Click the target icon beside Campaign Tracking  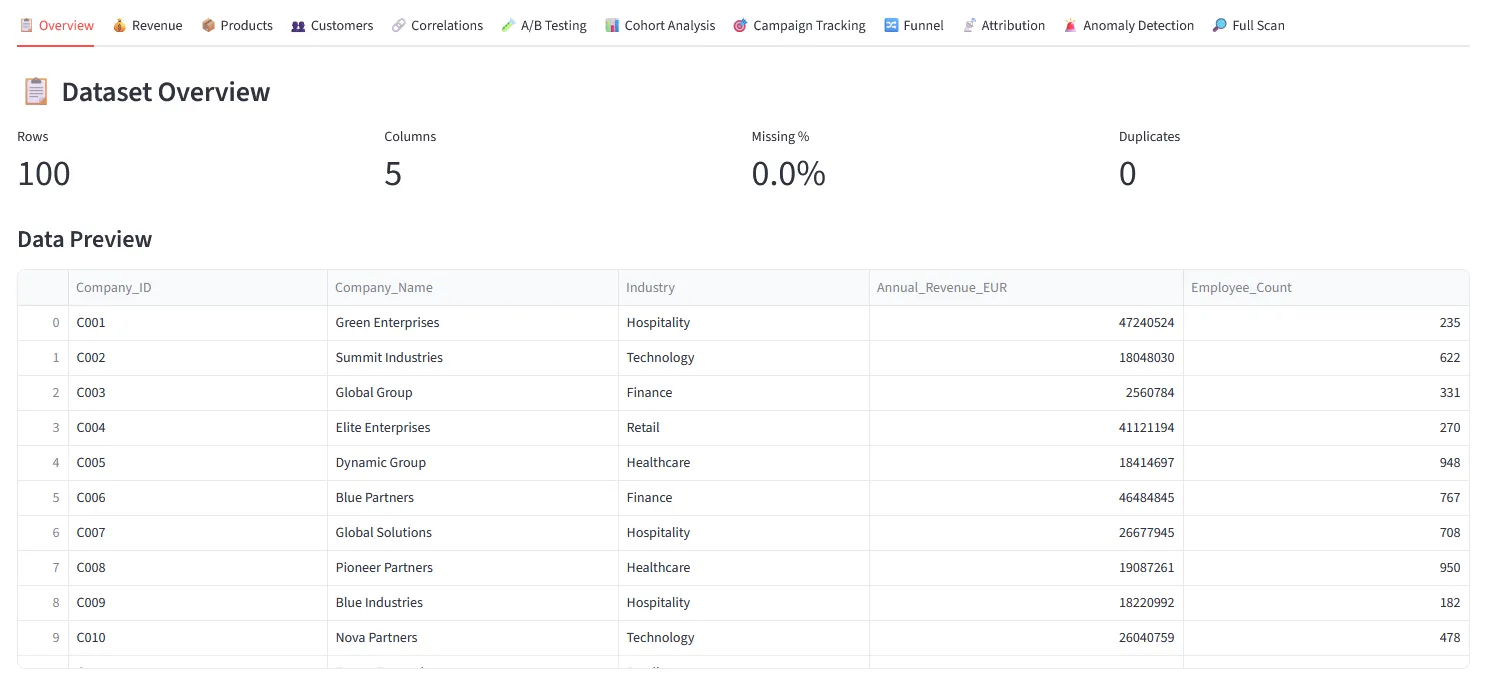738,25
